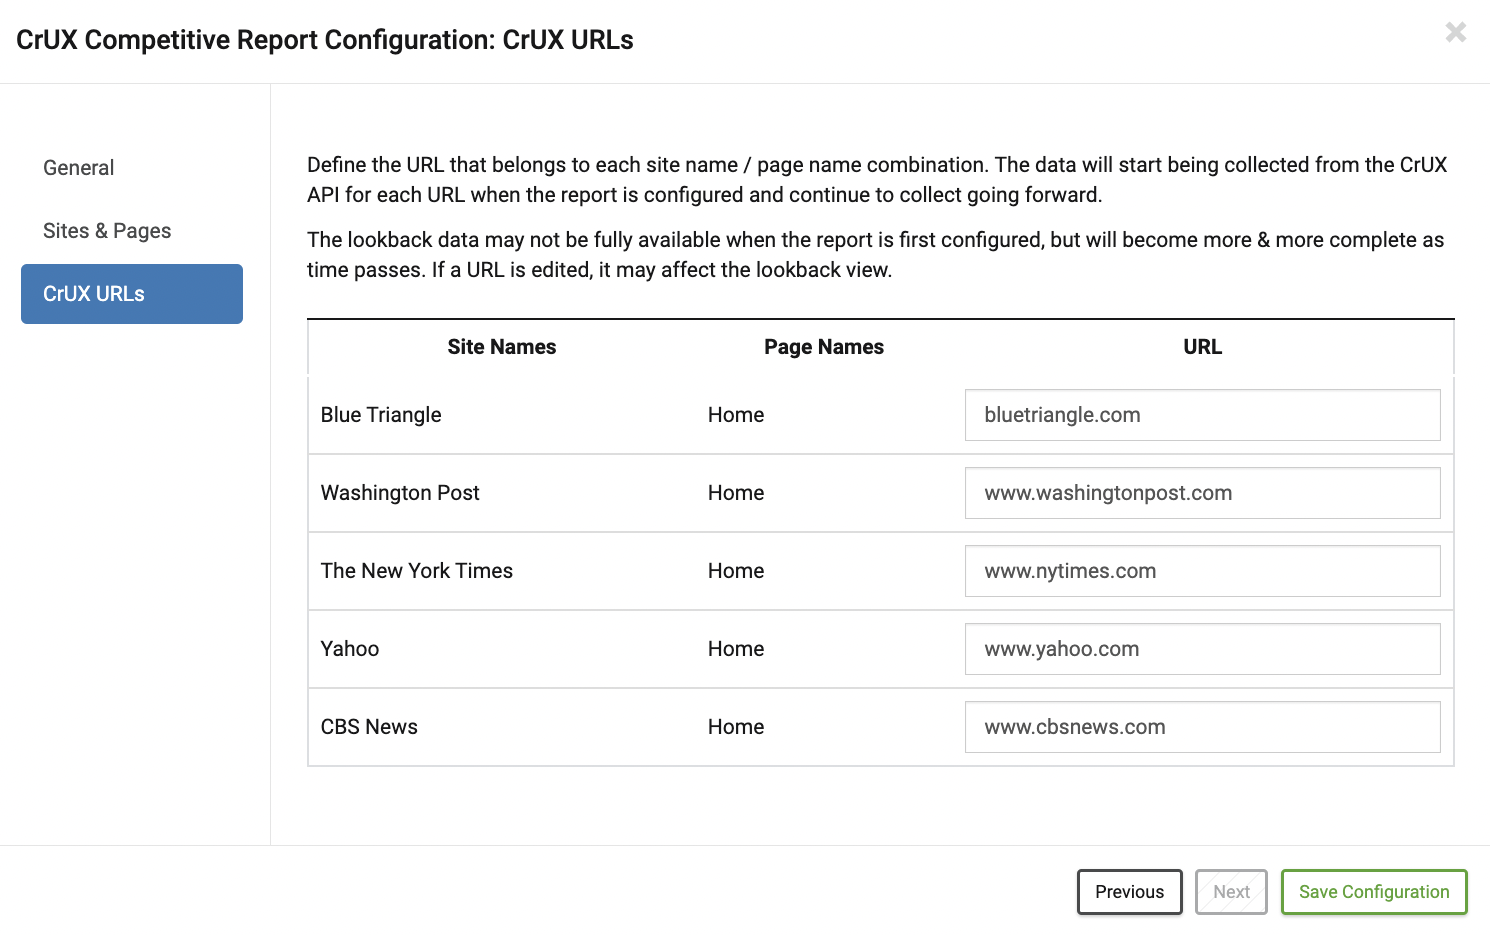Click the Yahoo site name
This screenshot has height=935, width=1490.
(x=350, y=649)
